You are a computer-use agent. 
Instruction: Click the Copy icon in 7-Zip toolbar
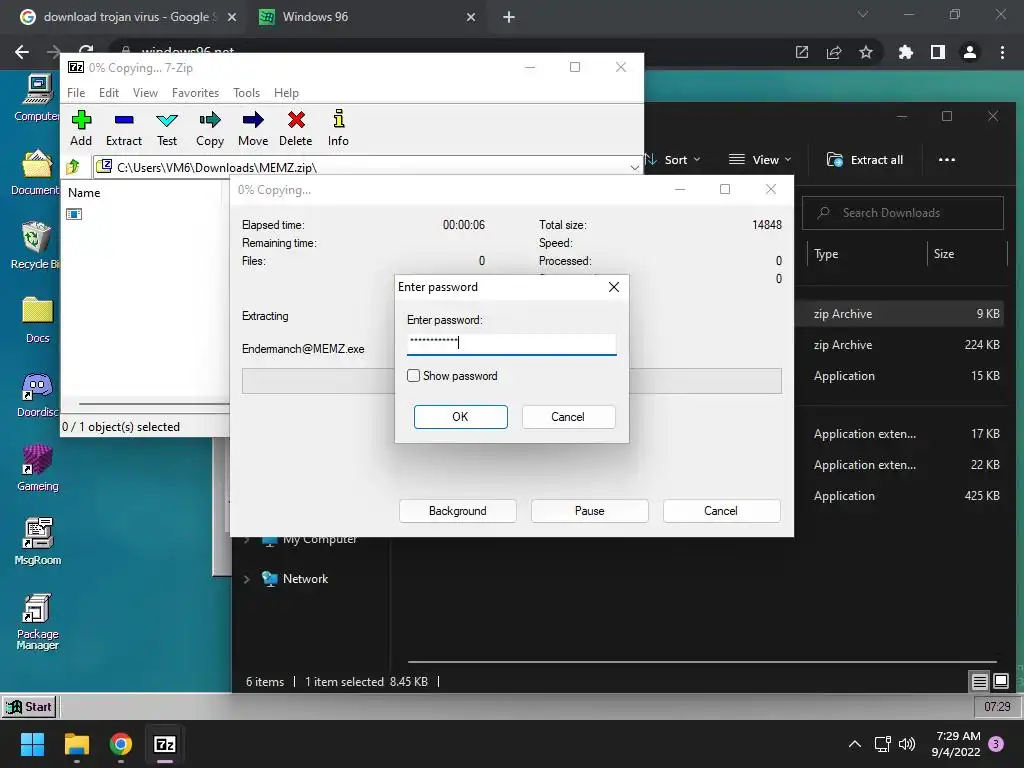210,120
